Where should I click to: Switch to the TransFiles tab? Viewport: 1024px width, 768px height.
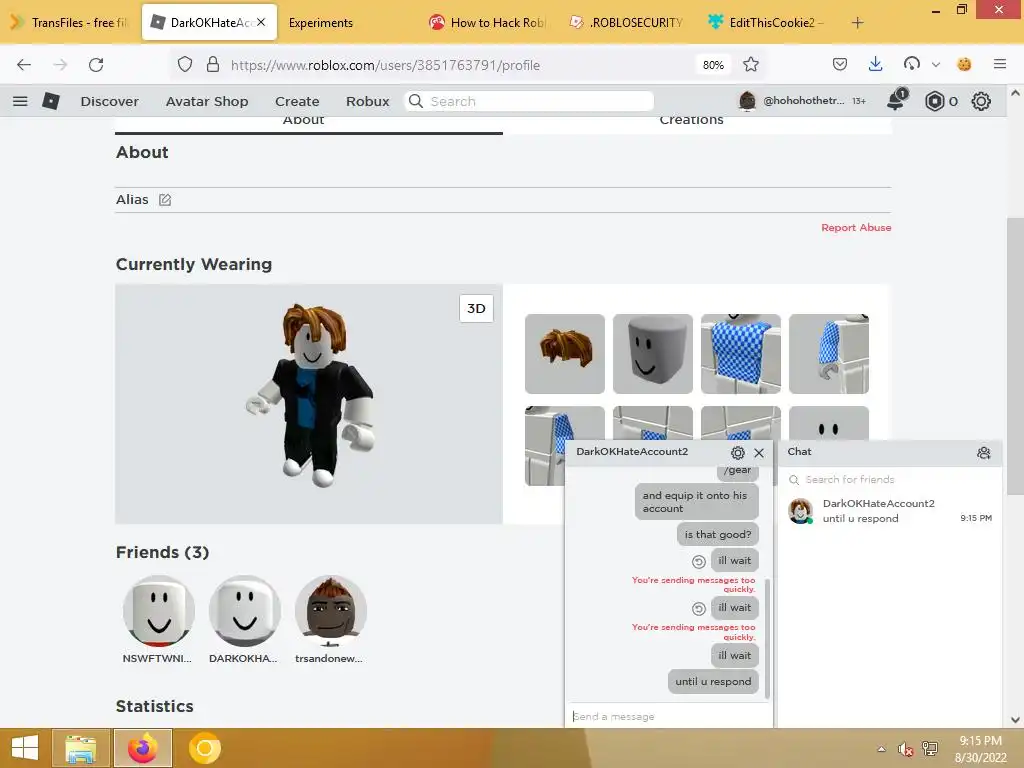(x=71, y=23)
